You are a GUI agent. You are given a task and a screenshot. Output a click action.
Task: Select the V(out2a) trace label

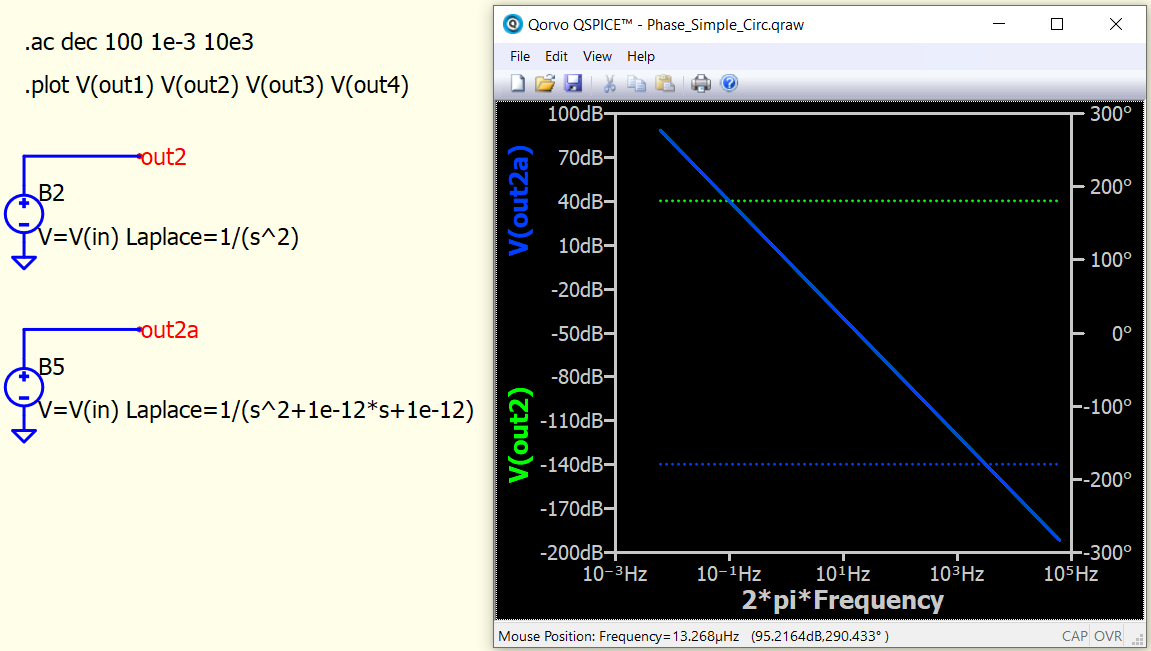(520, 200)
